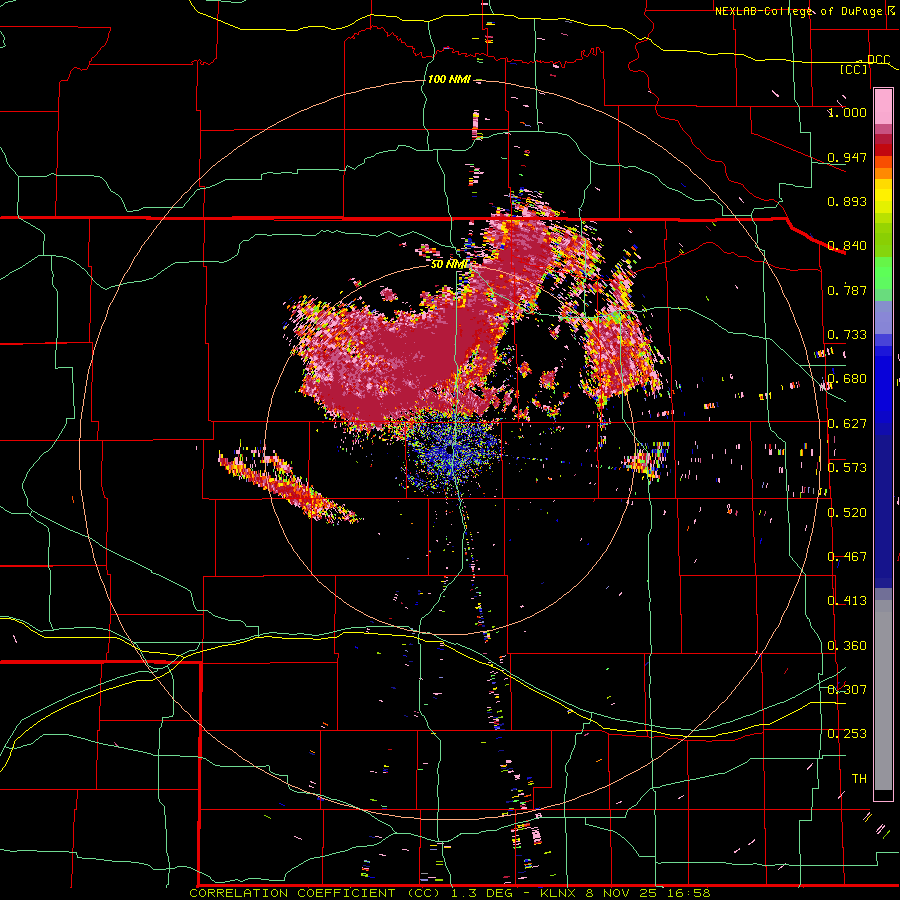The image size is (900, 900).
Task: Click the pink top segment of color bar
Action: pos(883,106)
